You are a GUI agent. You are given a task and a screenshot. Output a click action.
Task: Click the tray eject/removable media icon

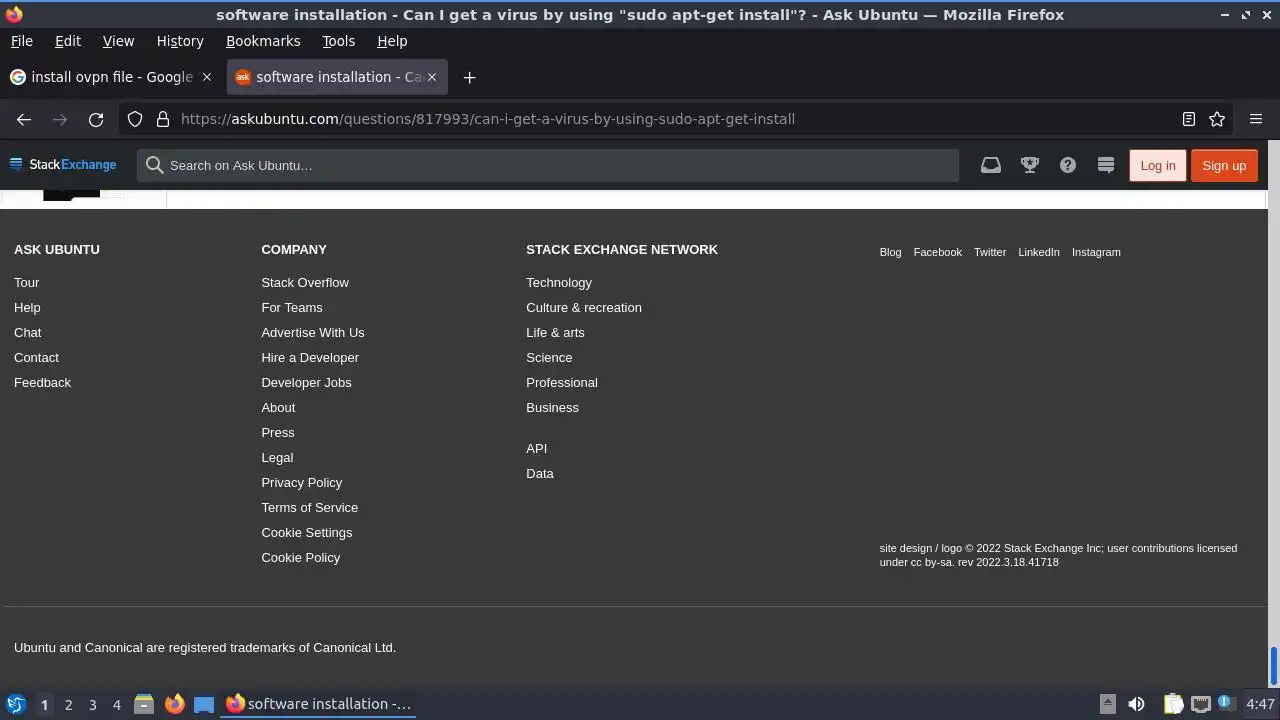1108,704
